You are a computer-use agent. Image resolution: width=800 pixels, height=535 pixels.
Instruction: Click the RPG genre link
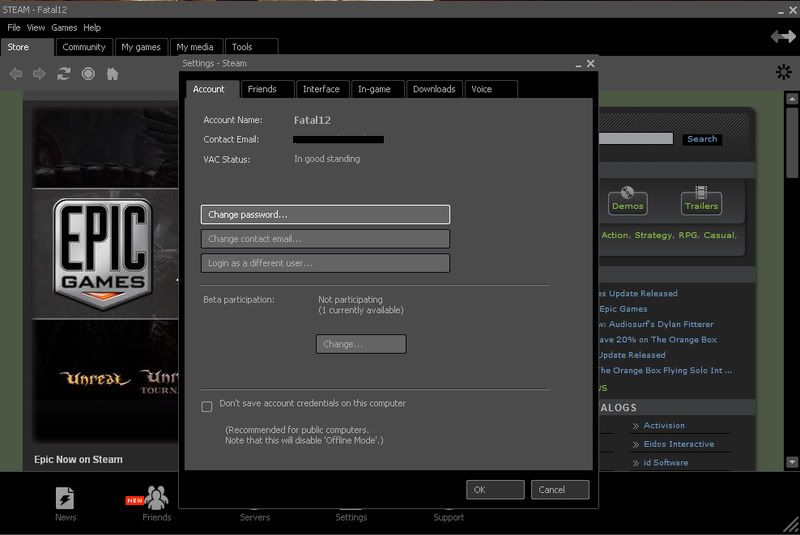(x=688, y=235)
